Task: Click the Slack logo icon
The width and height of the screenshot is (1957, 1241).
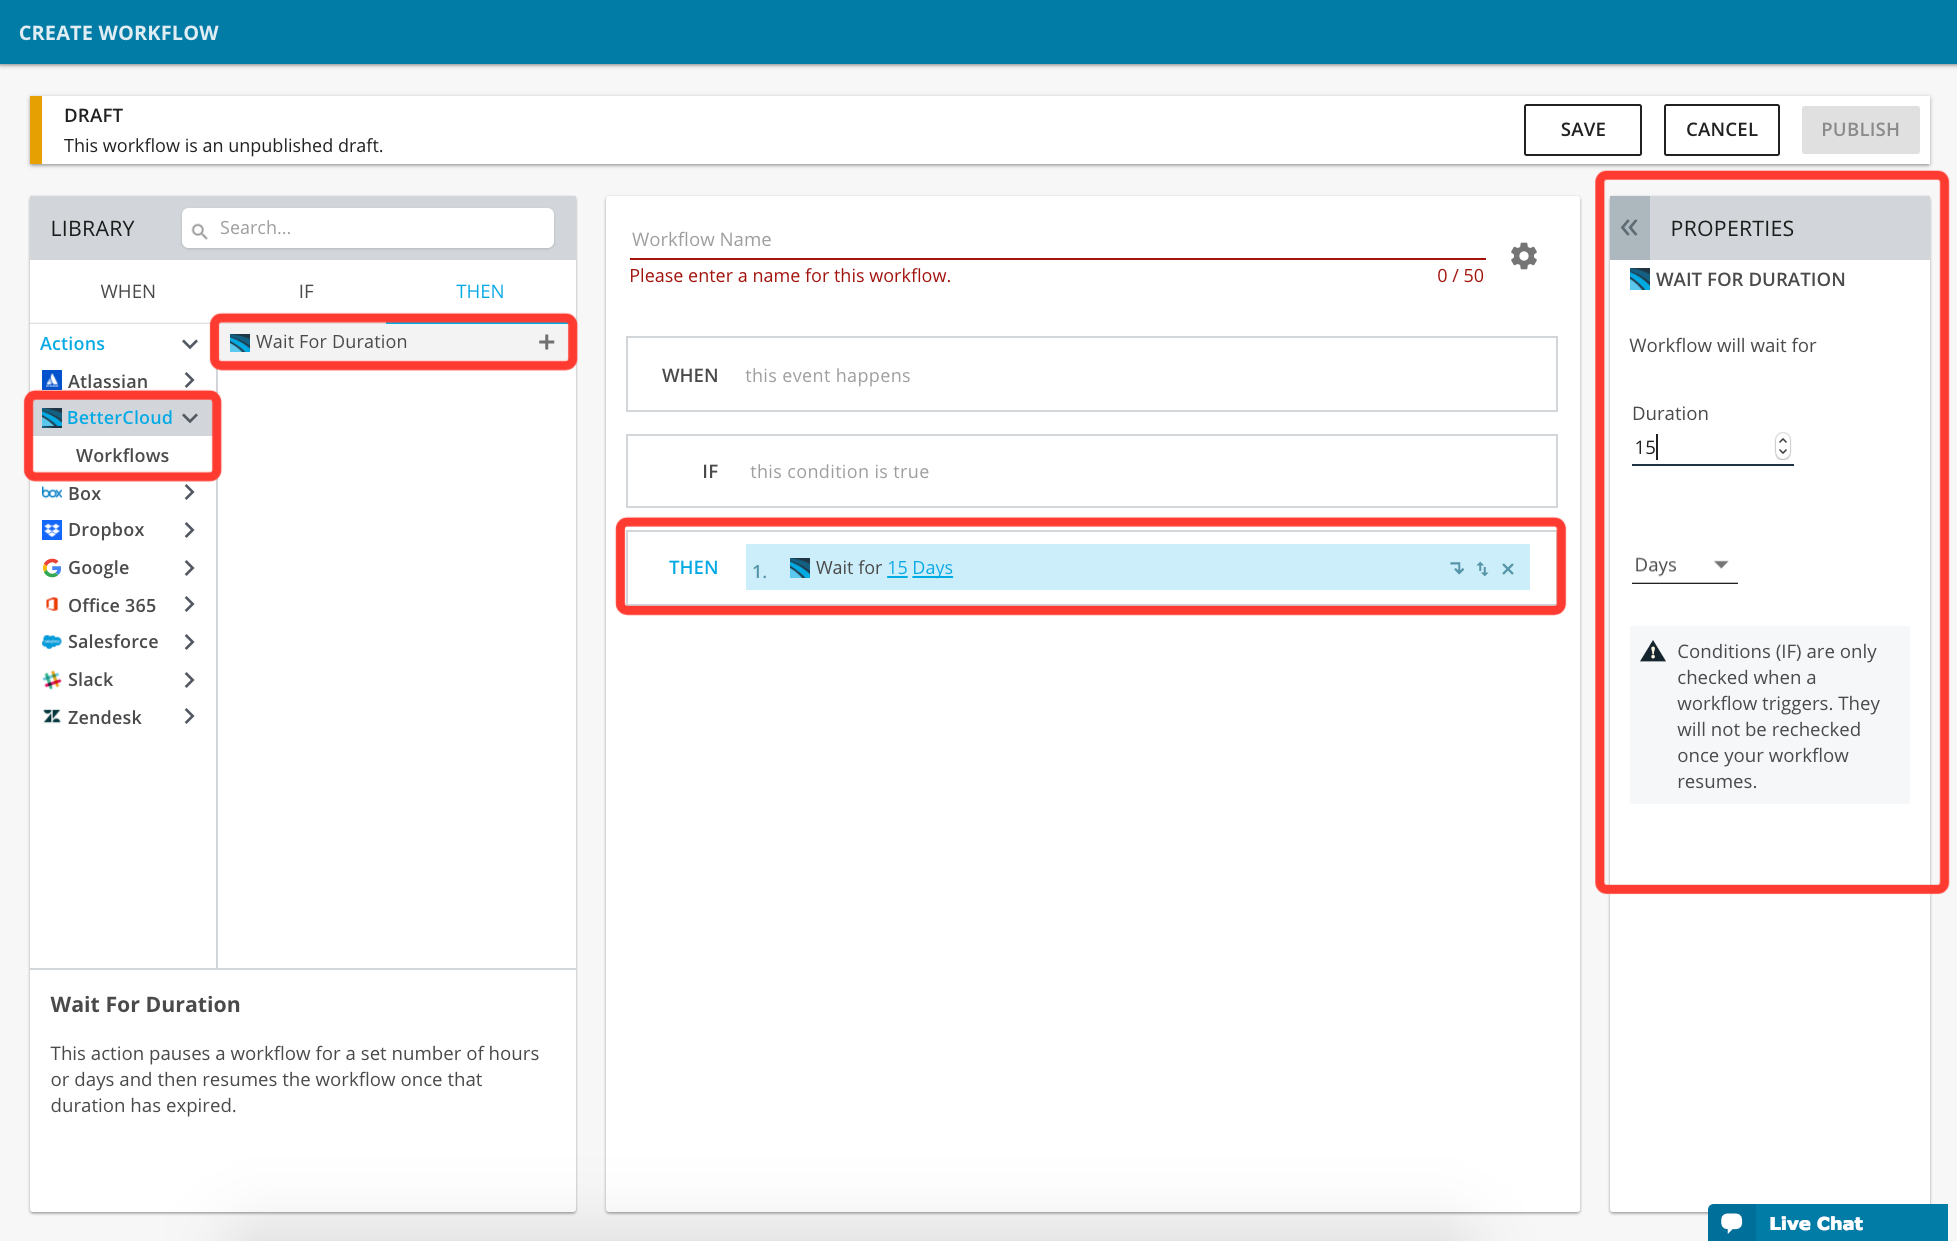Action: [x=52, y=680]
